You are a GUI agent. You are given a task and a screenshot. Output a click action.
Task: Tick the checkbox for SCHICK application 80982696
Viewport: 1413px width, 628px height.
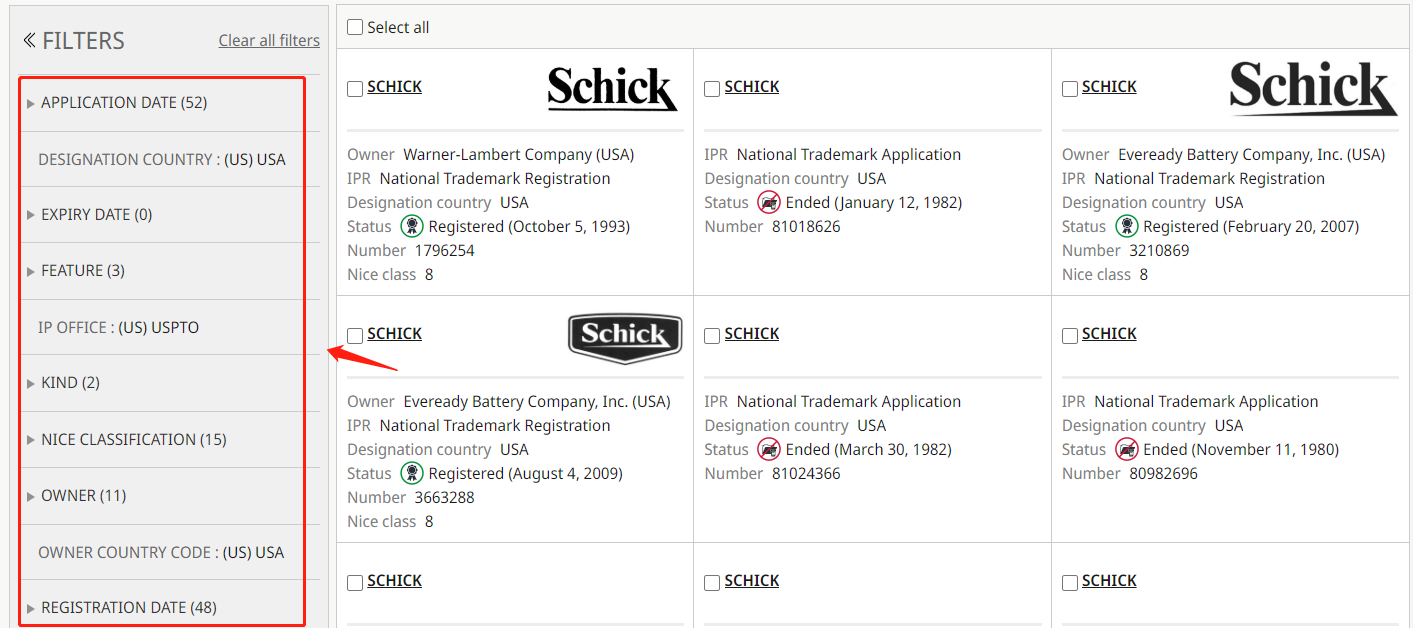pos(1070,336)
